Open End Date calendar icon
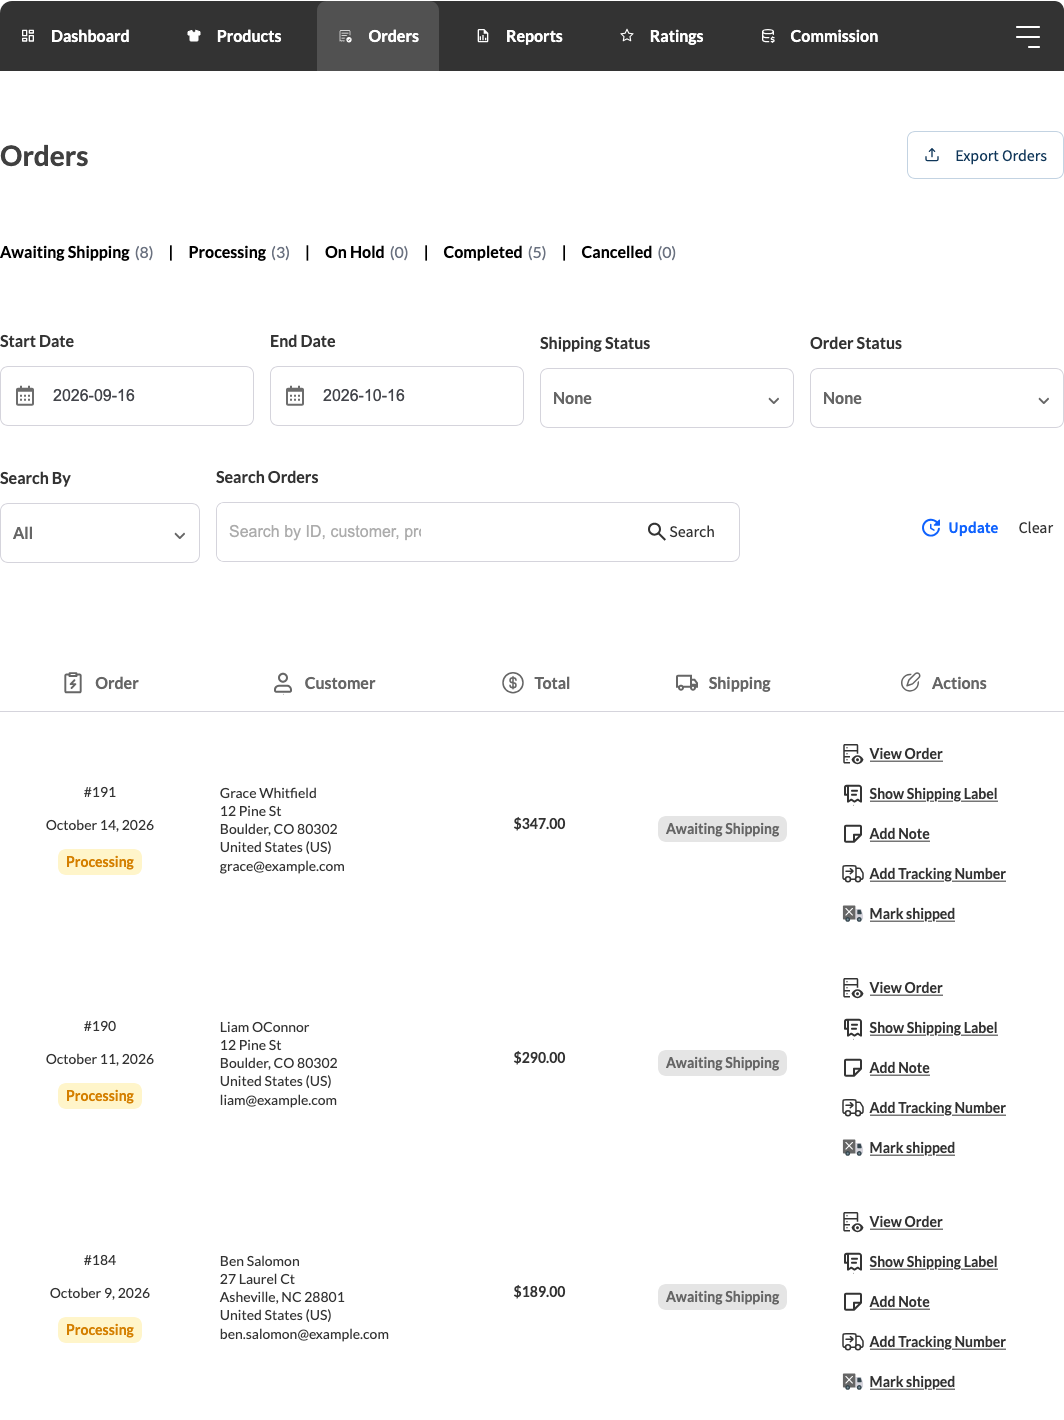This screenshot has height=1420, width=1064. [x=295, y=396]
